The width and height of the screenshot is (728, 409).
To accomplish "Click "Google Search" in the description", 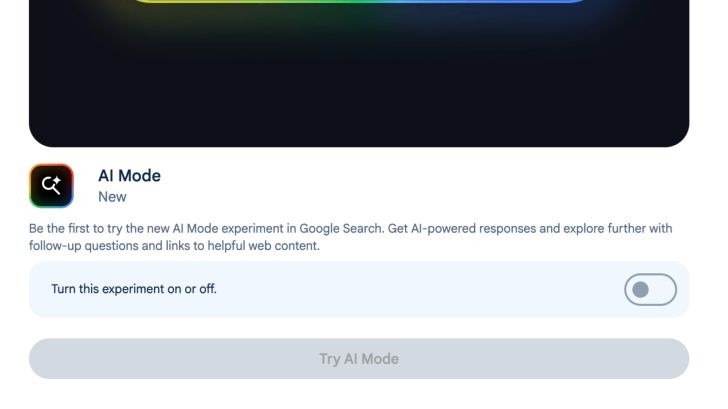I will pos(342,228).
